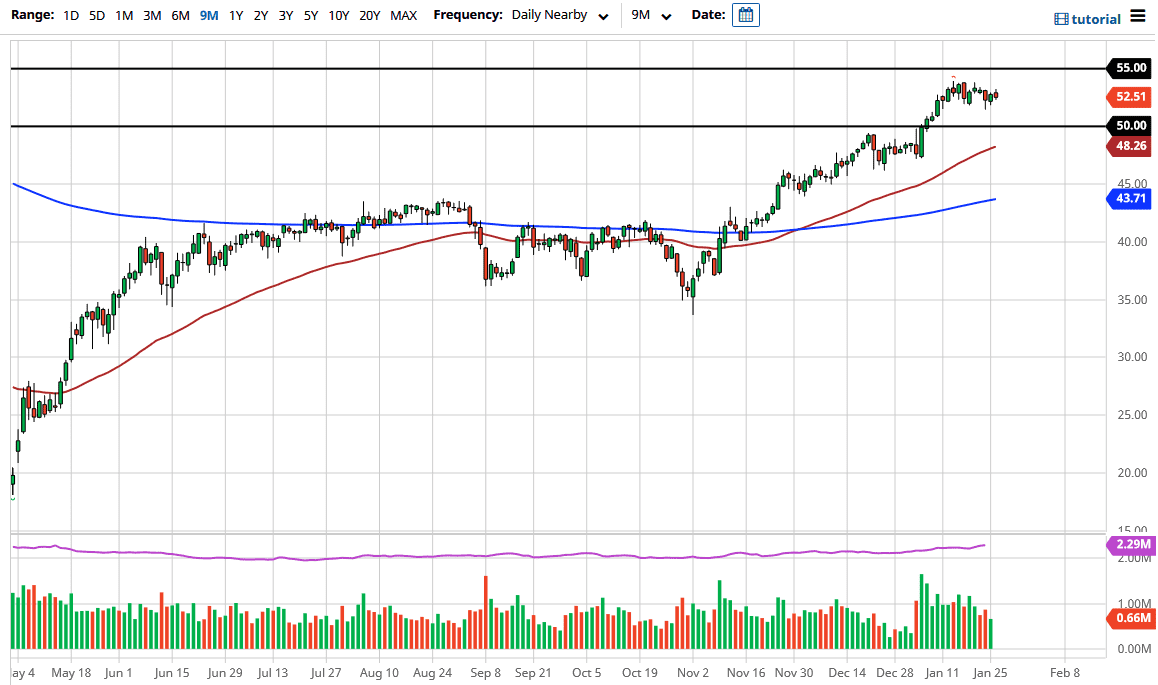Select the 10Y range option
Viewport: 1158px width, 685px height.
[x=338, y=15]
